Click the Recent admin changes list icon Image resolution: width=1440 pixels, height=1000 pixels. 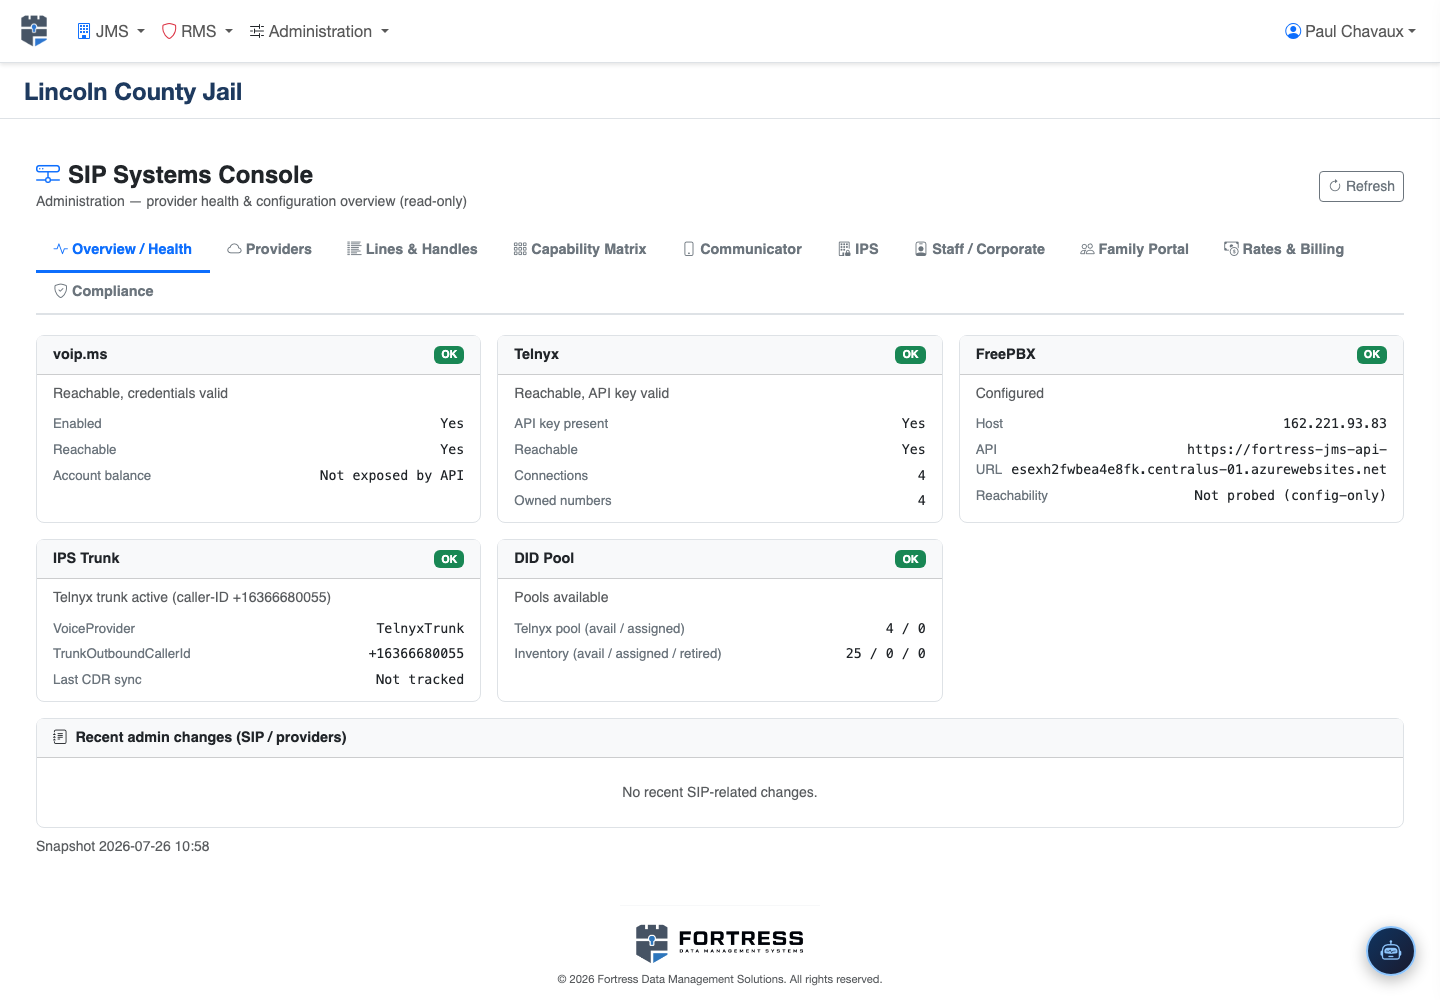60,737
